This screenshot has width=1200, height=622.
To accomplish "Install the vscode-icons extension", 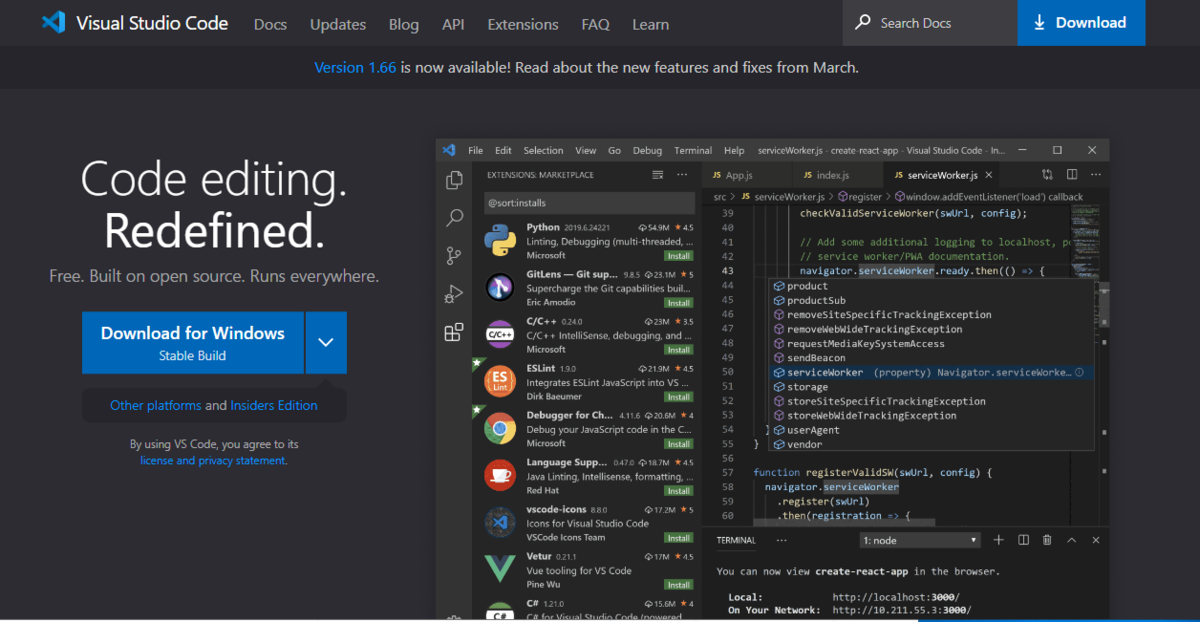I will coord(679,538).
